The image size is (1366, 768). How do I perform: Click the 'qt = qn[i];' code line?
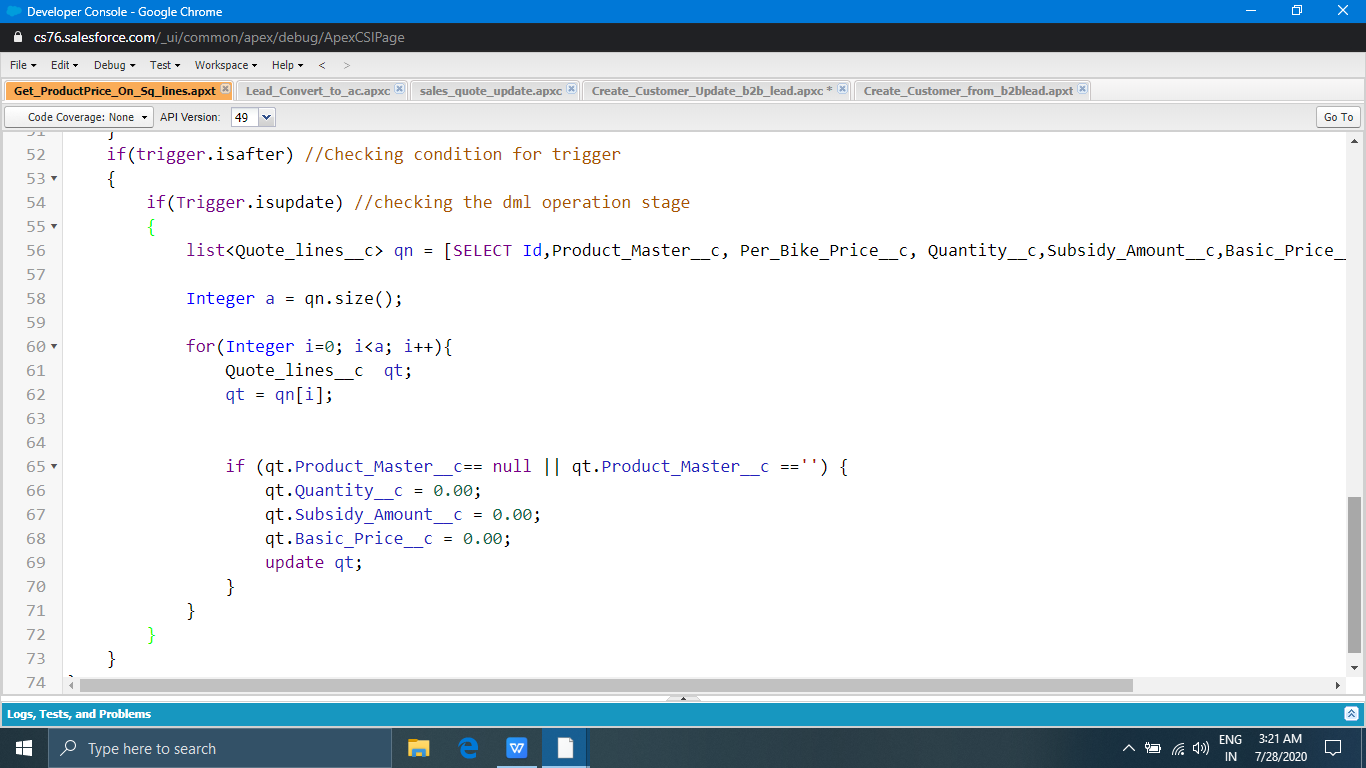point(279,395)
